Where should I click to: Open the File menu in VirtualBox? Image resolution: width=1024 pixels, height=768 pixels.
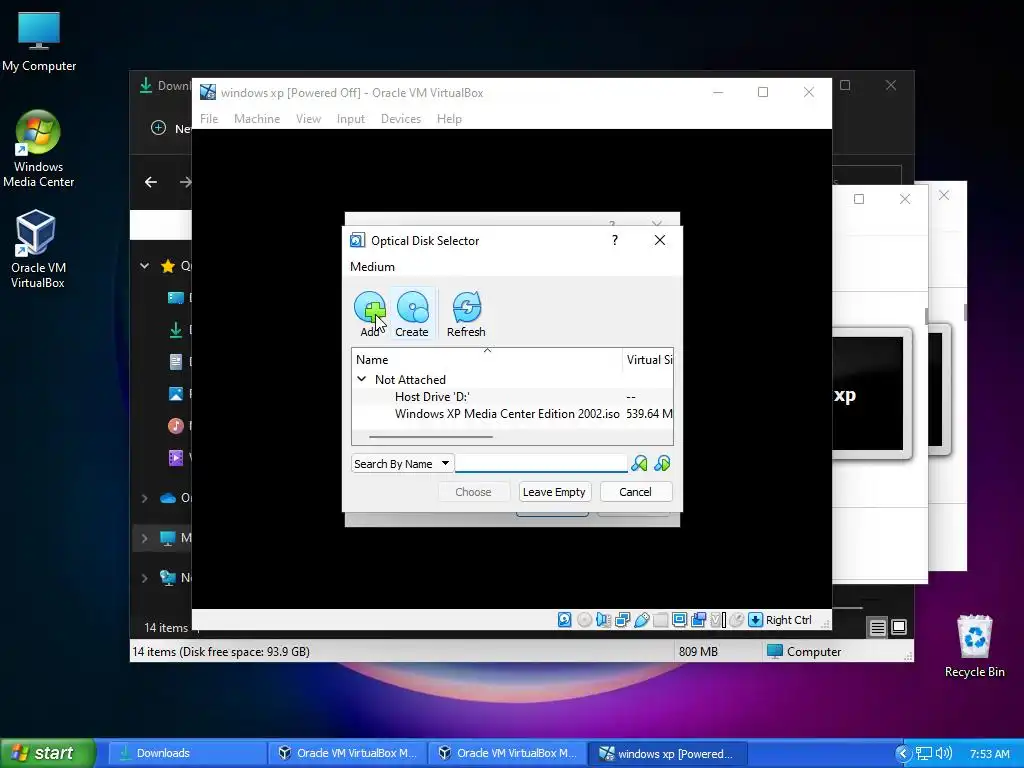(x=209, y=119)
